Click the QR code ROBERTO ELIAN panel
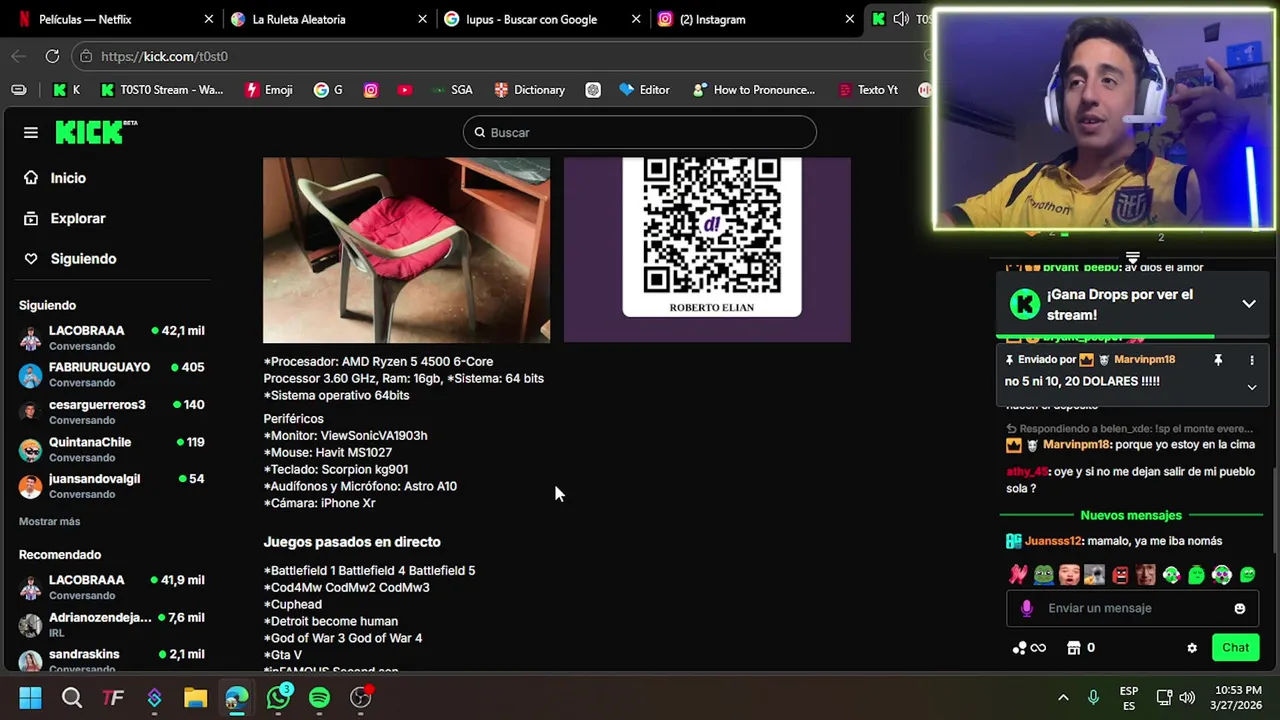 pyautogui.click(x=707, y=250)
